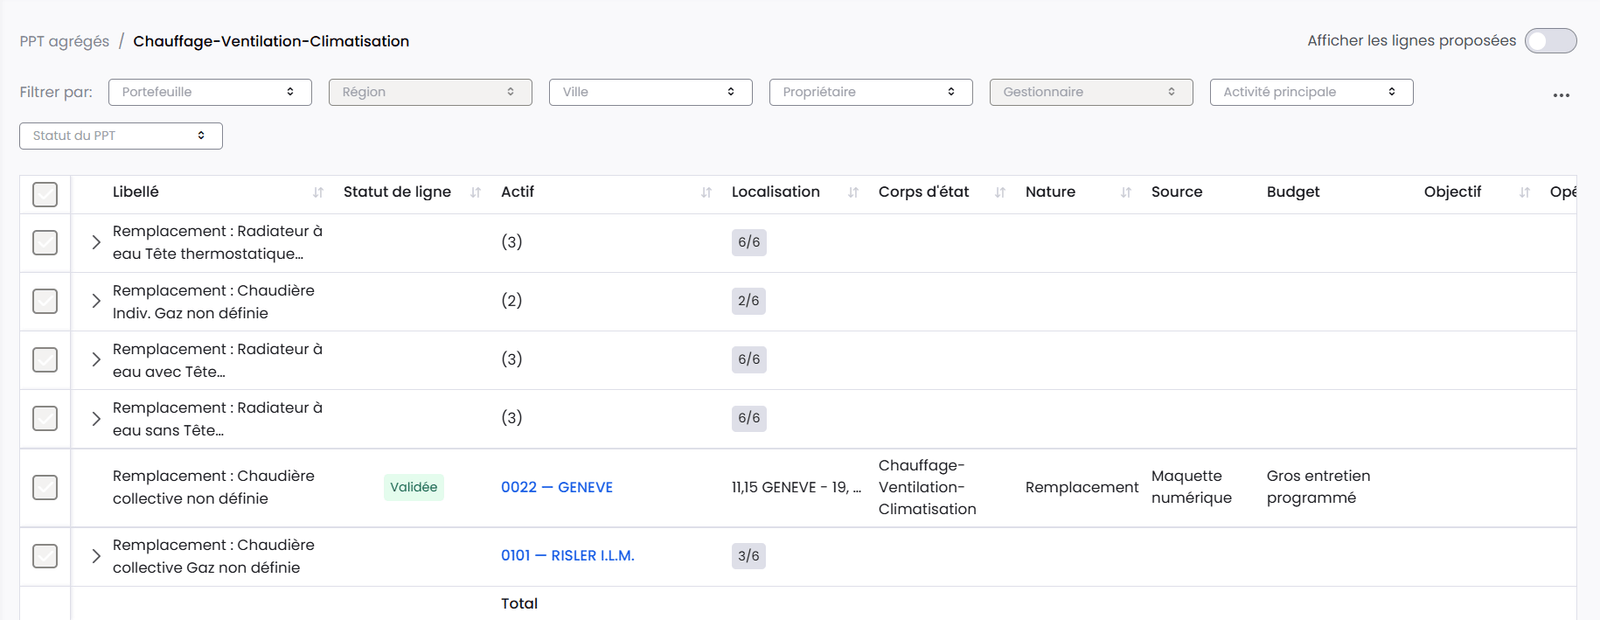Check the select-all header checkbox
The height and width of the screenshot is (620, 1600).
(45, 194)
